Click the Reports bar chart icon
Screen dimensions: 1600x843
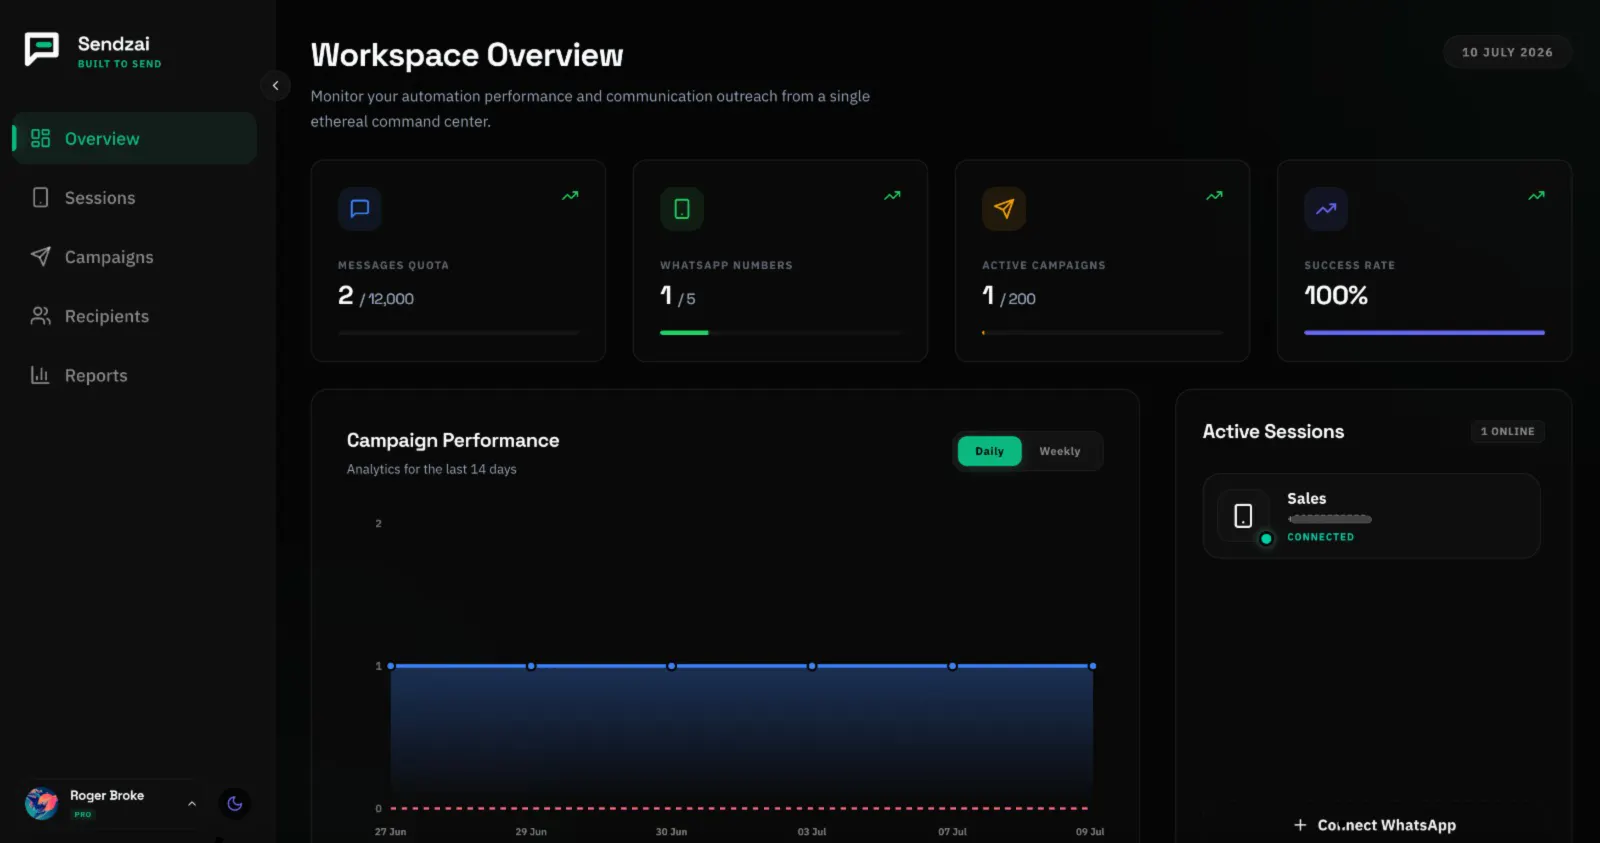tap(40, 375)
